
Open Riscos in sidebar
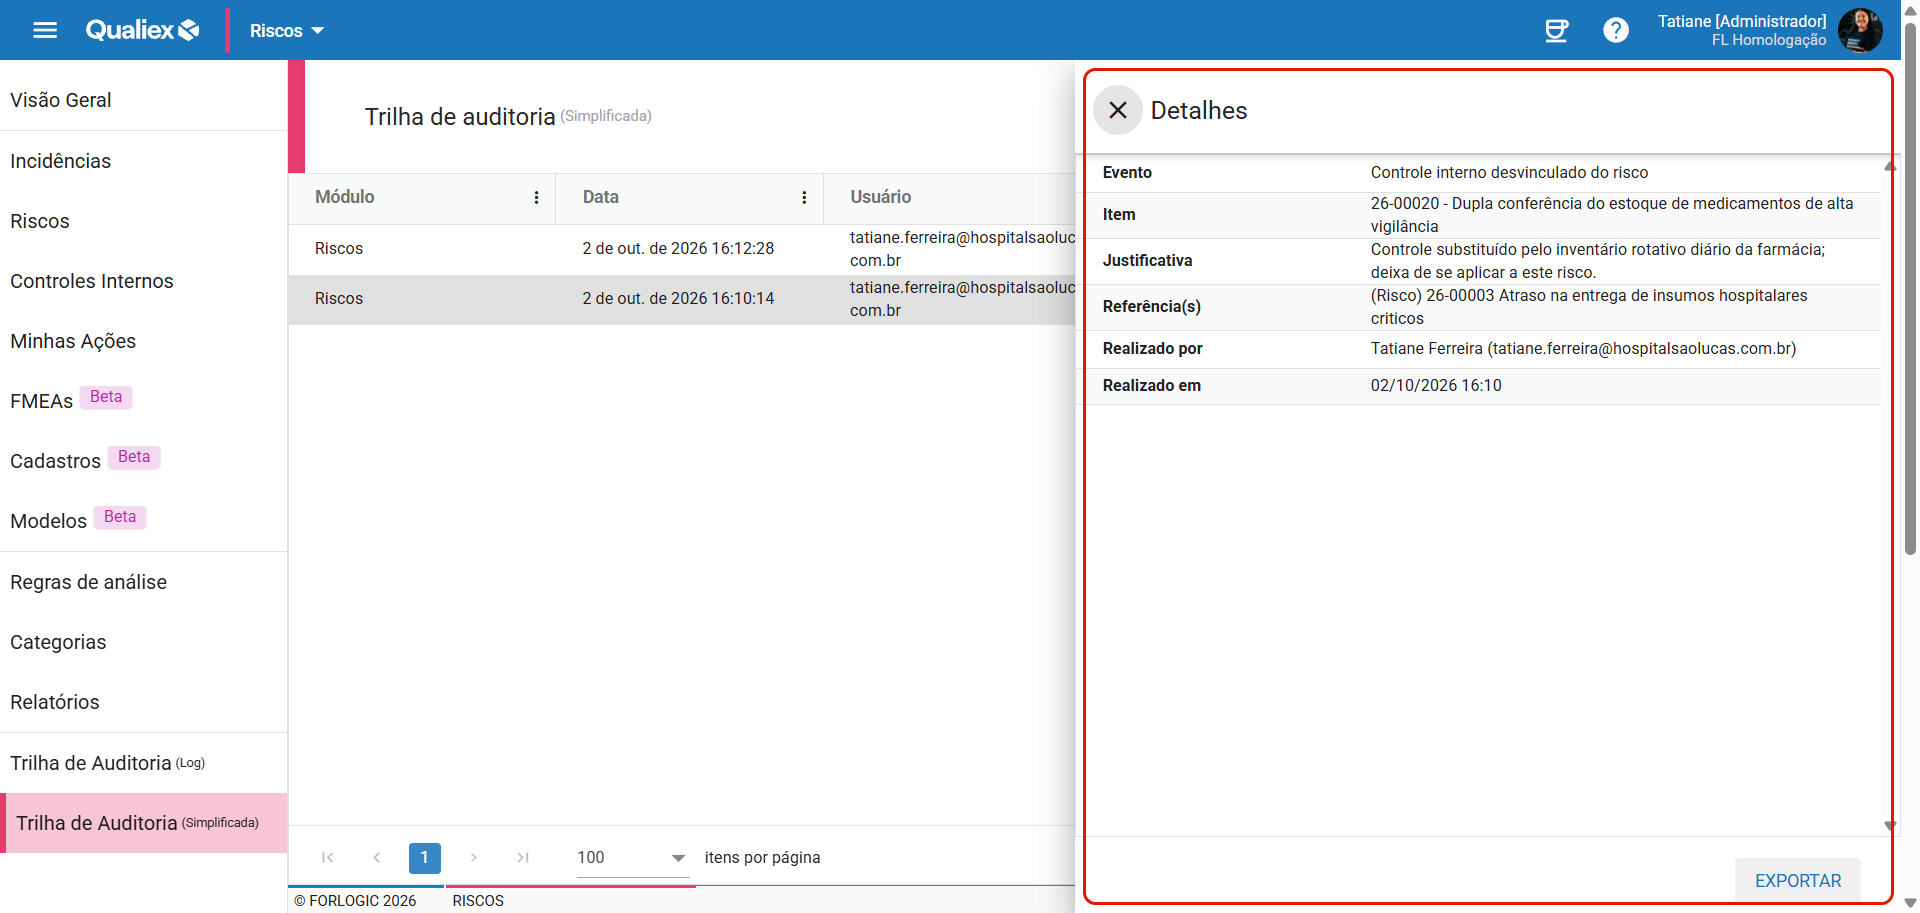pos(40,221)
